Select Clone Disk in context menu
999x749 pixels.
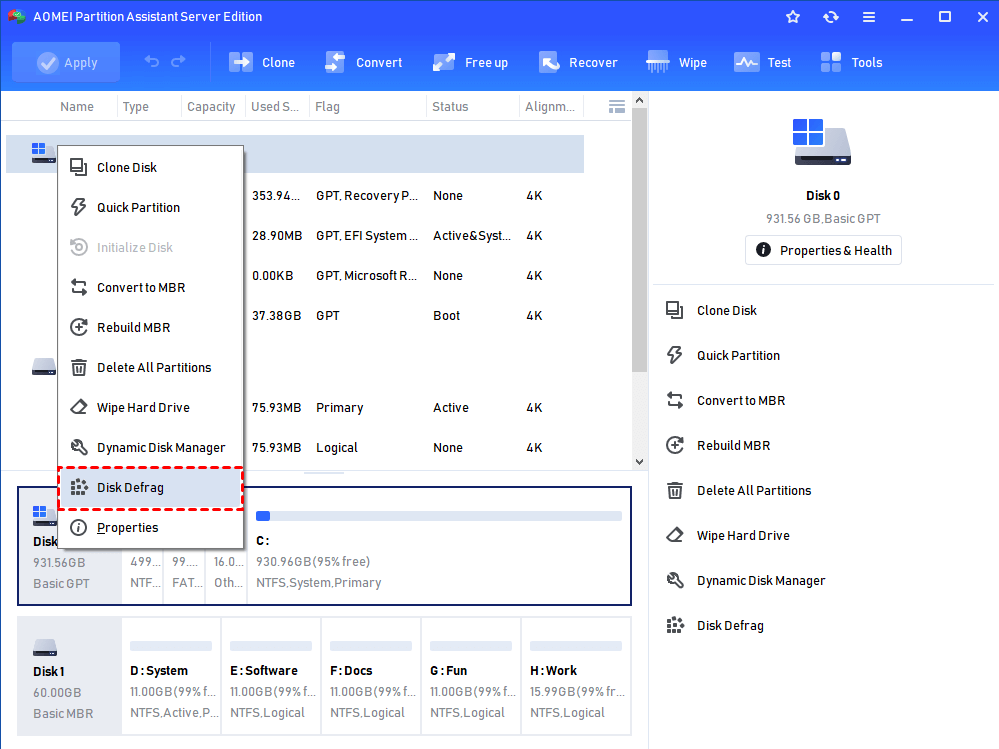coord(150,168)
